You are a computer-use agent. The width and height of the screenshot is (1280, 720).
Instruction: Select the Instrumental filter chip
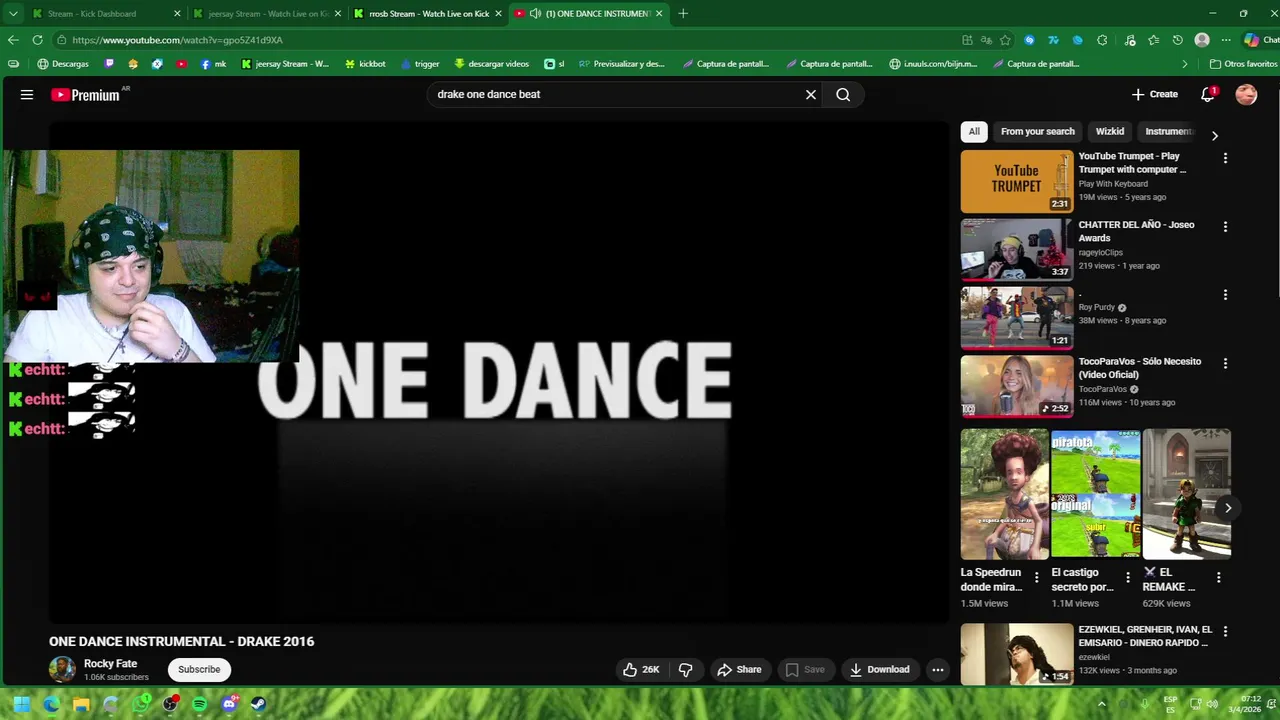click(x=1168, y=131)
